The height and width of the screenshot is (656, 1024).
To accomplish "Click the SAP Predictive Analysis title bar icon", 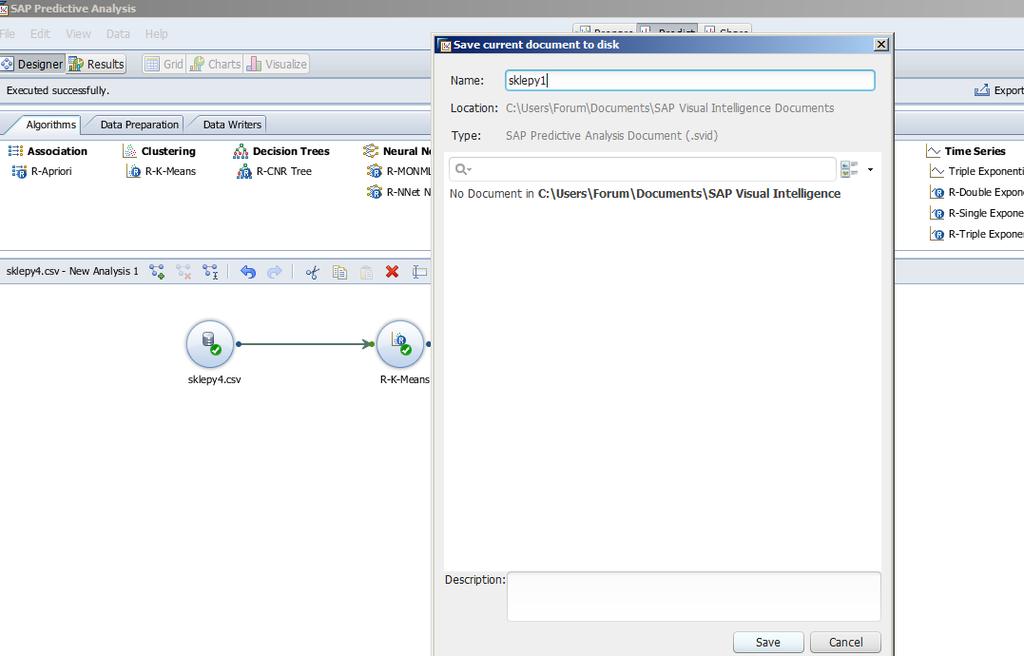I will click(x=4, y=8).
